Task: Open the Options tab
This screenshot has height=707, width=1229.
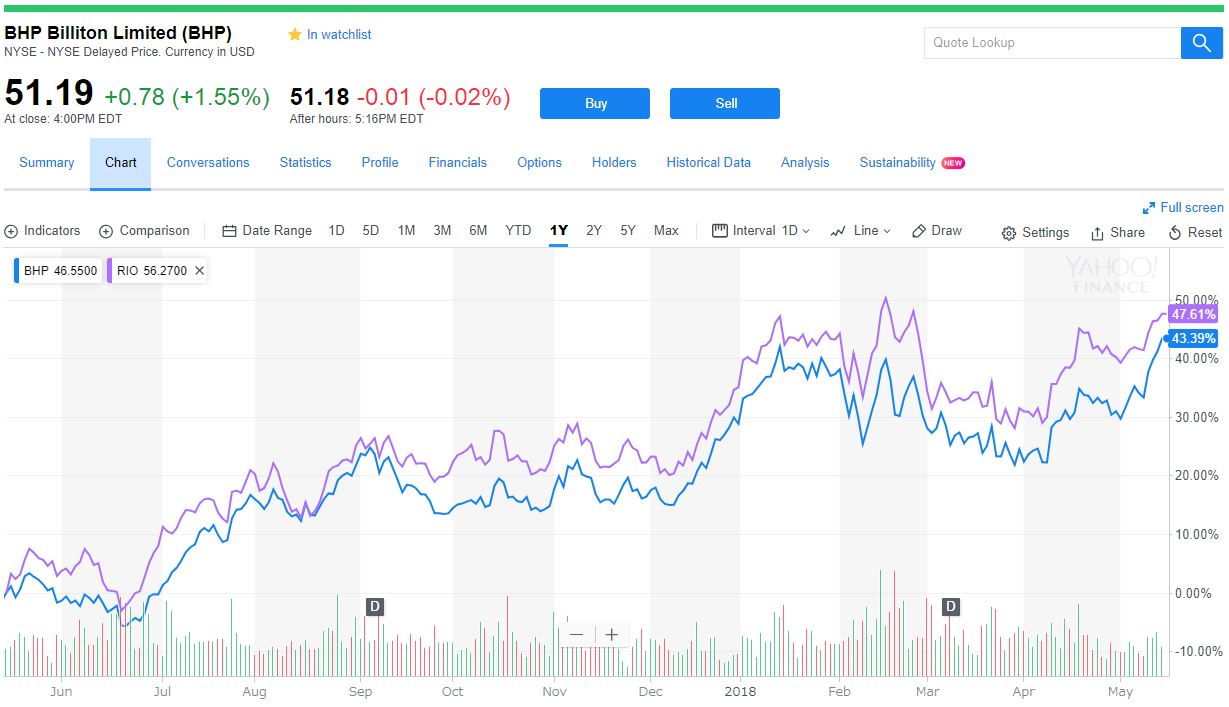Action: 540,163
